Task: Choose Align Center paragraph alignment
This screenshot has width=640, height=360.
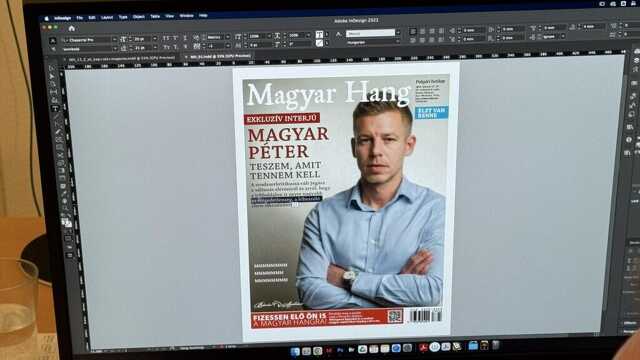Action: pyautogui.click(x=422, y=31)
